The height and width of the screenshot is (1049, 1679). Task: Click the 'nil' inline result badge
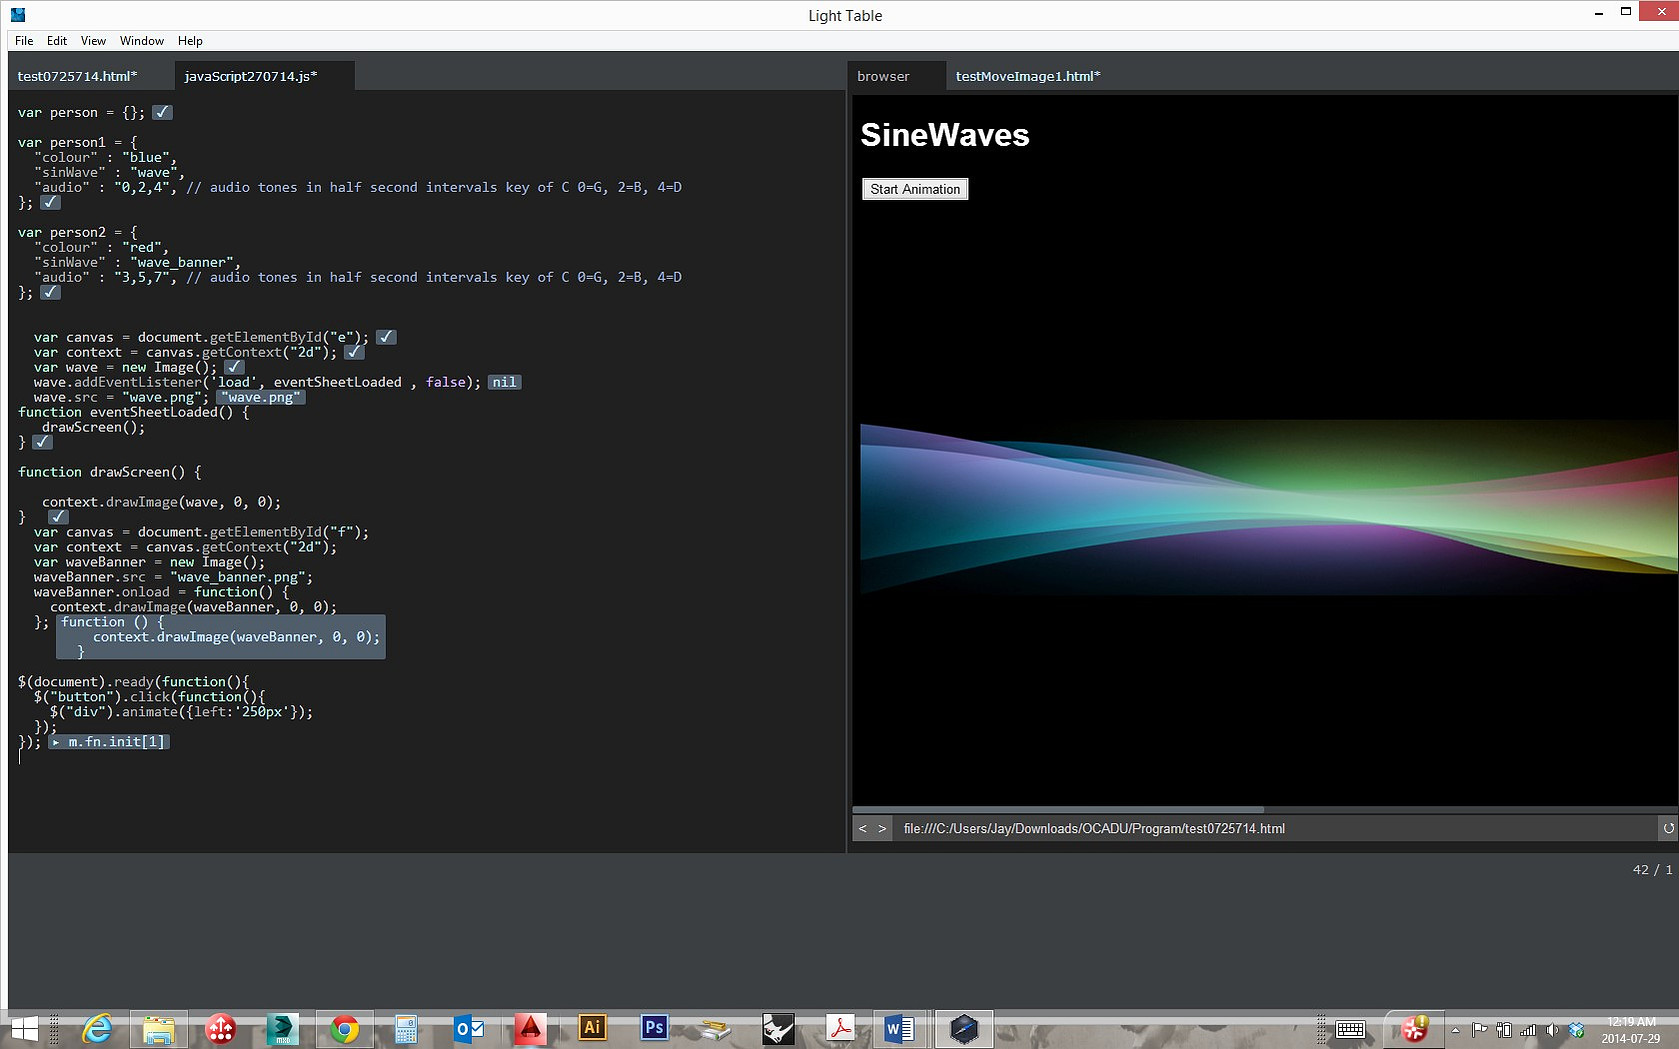coord(504,382)
